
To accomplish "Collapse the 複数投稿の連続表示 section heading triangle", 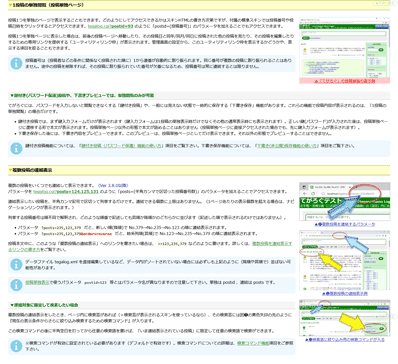I will coord(10,170).
